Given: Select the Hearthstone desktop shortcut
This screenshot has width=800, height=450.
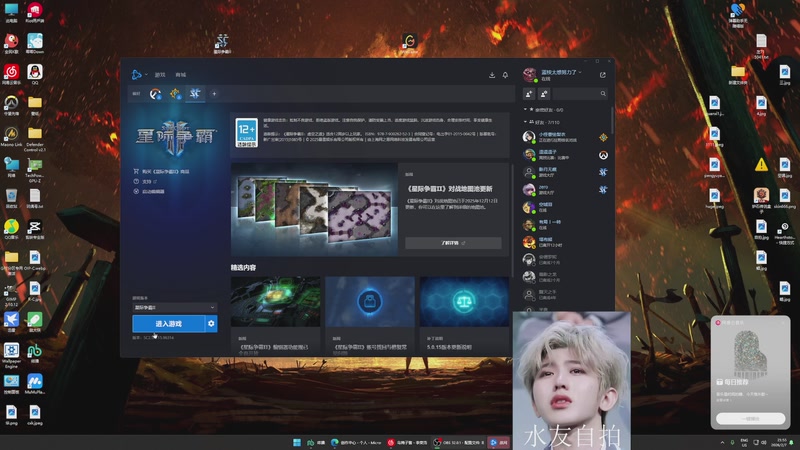Looking at the screenshot, I should coord(785,233).
